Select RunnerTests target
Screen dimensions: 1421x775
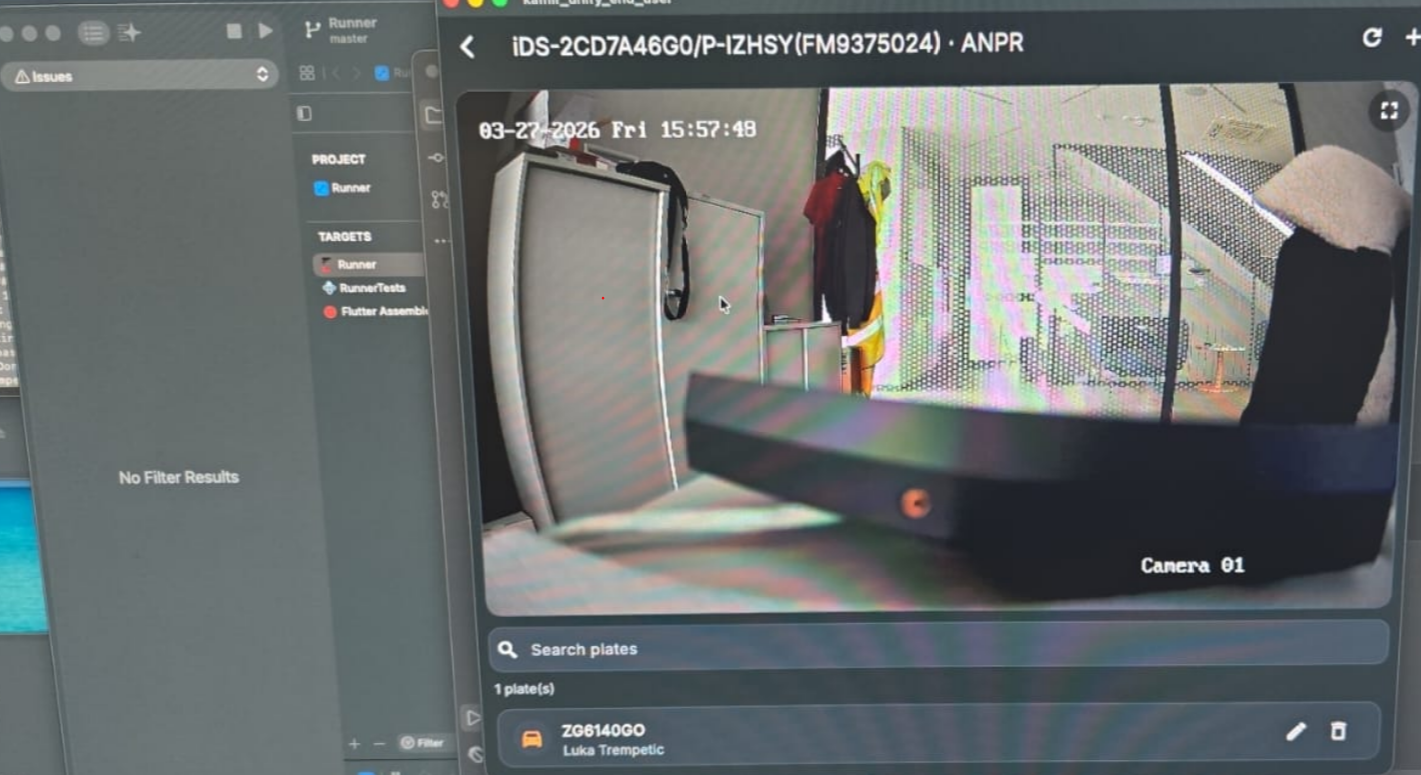pyautogui.click(x=371, y=288)
